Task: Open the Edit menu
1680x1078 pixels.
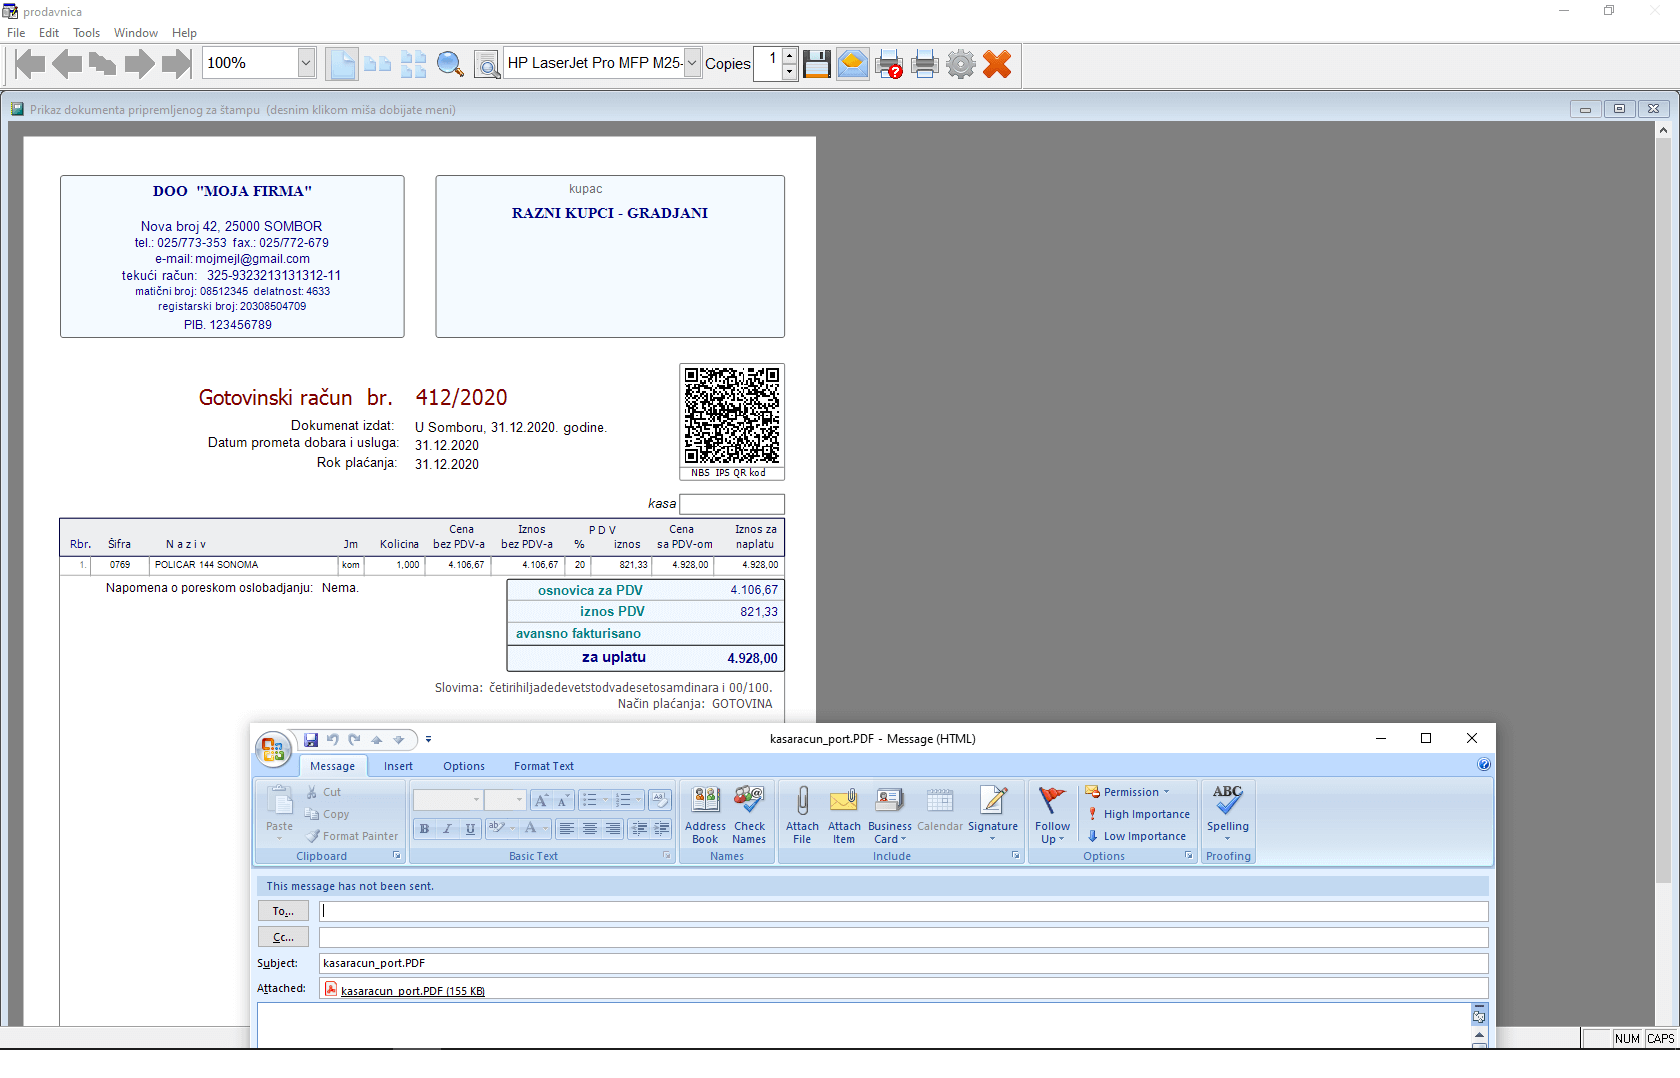Action: (x=49, y=33)
